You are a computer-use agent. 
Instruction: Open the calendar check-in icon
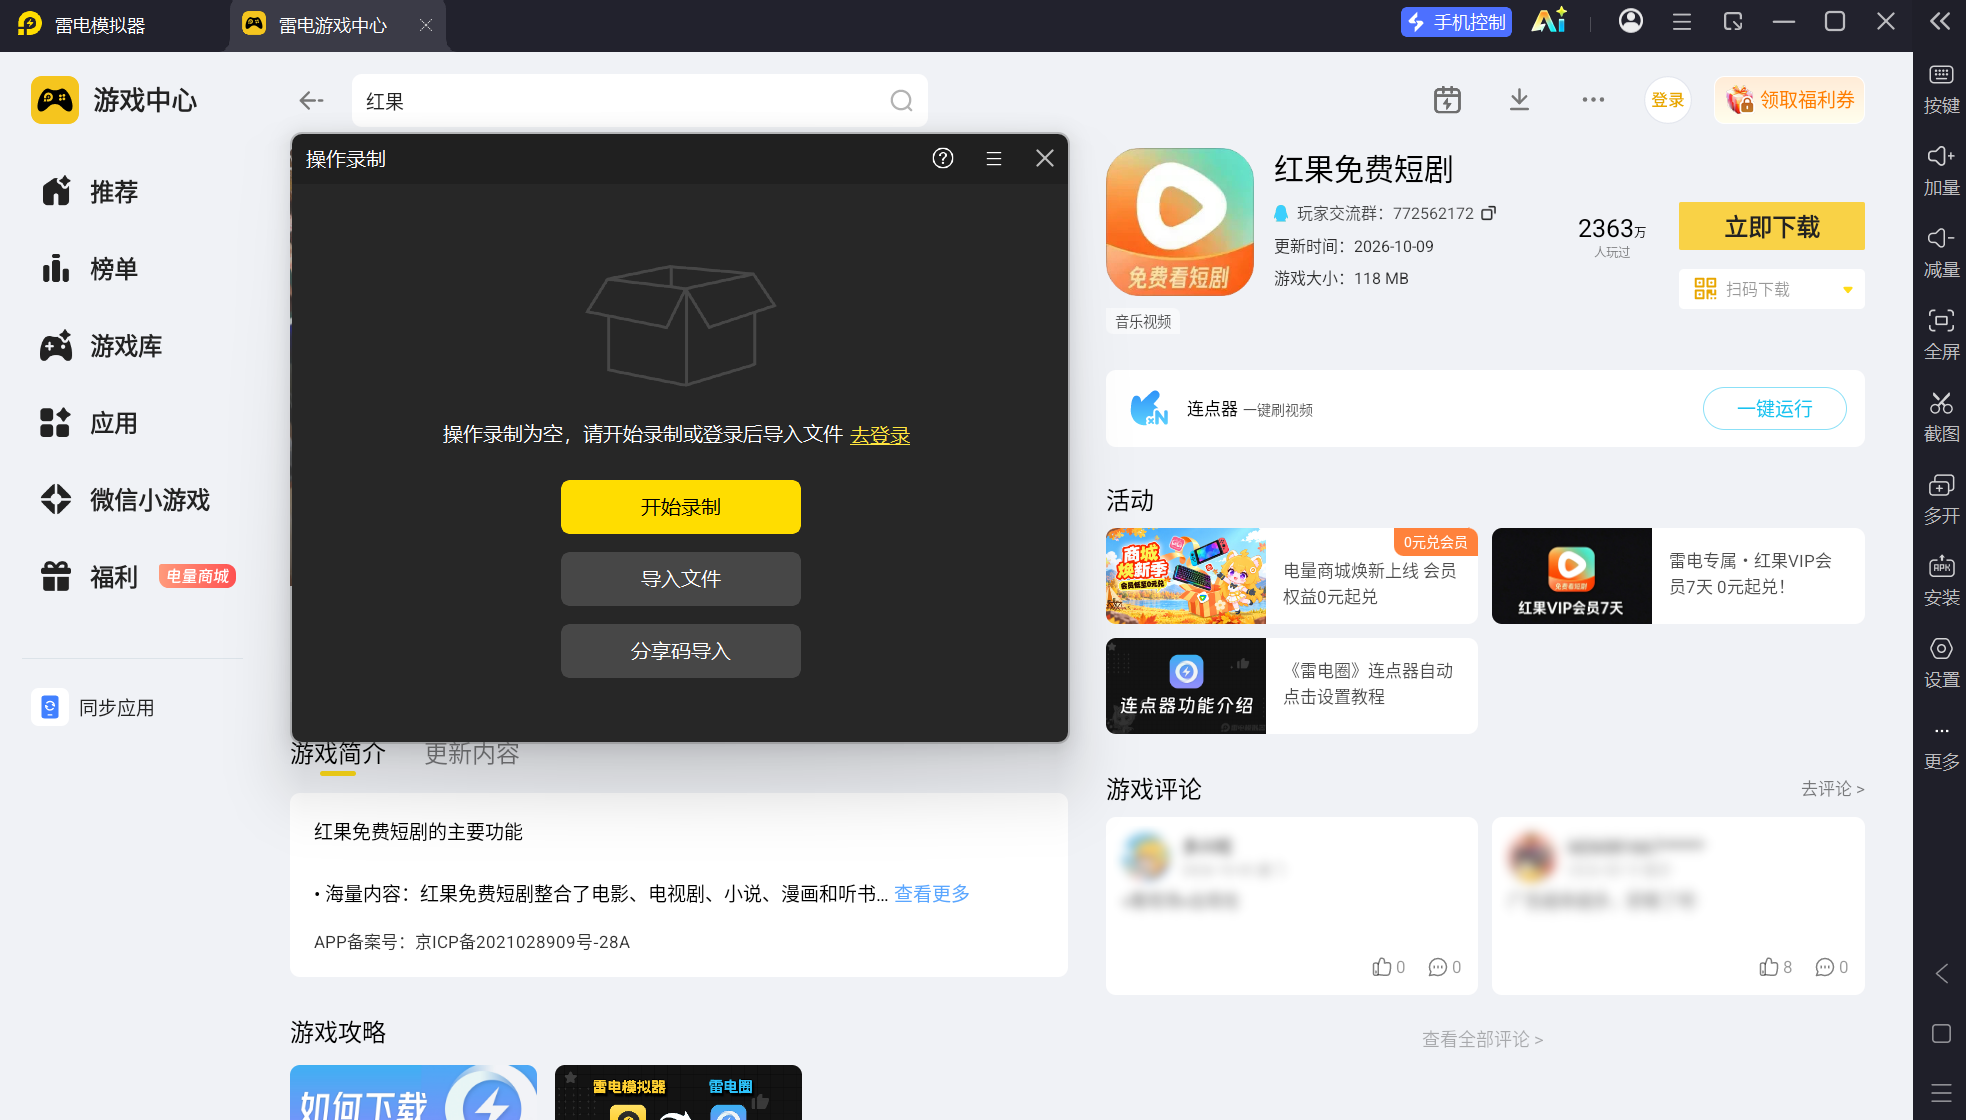coord(1447,100)
